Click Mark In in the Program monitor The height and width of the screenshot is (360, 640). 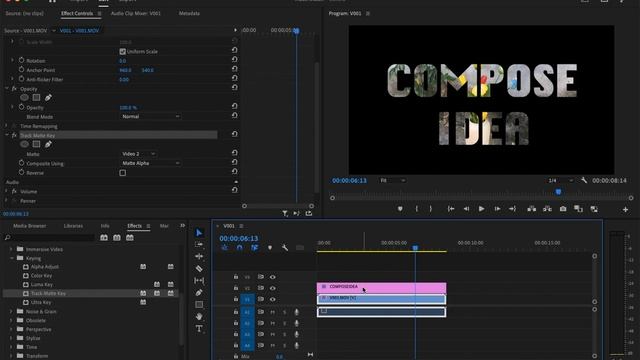[x=416, y=209]
